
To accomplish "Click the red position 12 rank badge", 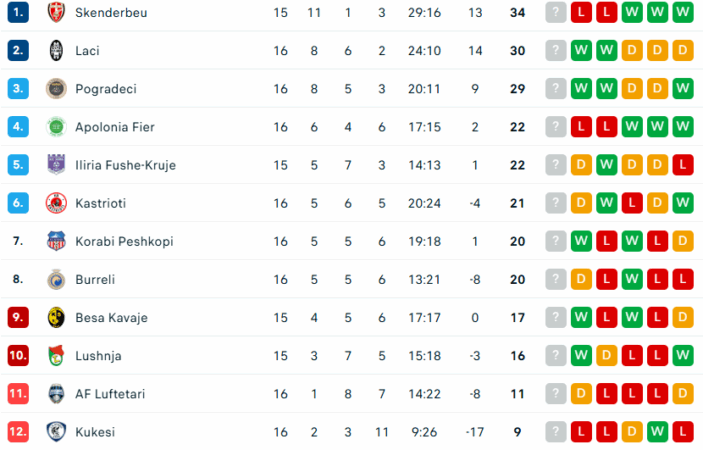I will (x=18, y=432).
